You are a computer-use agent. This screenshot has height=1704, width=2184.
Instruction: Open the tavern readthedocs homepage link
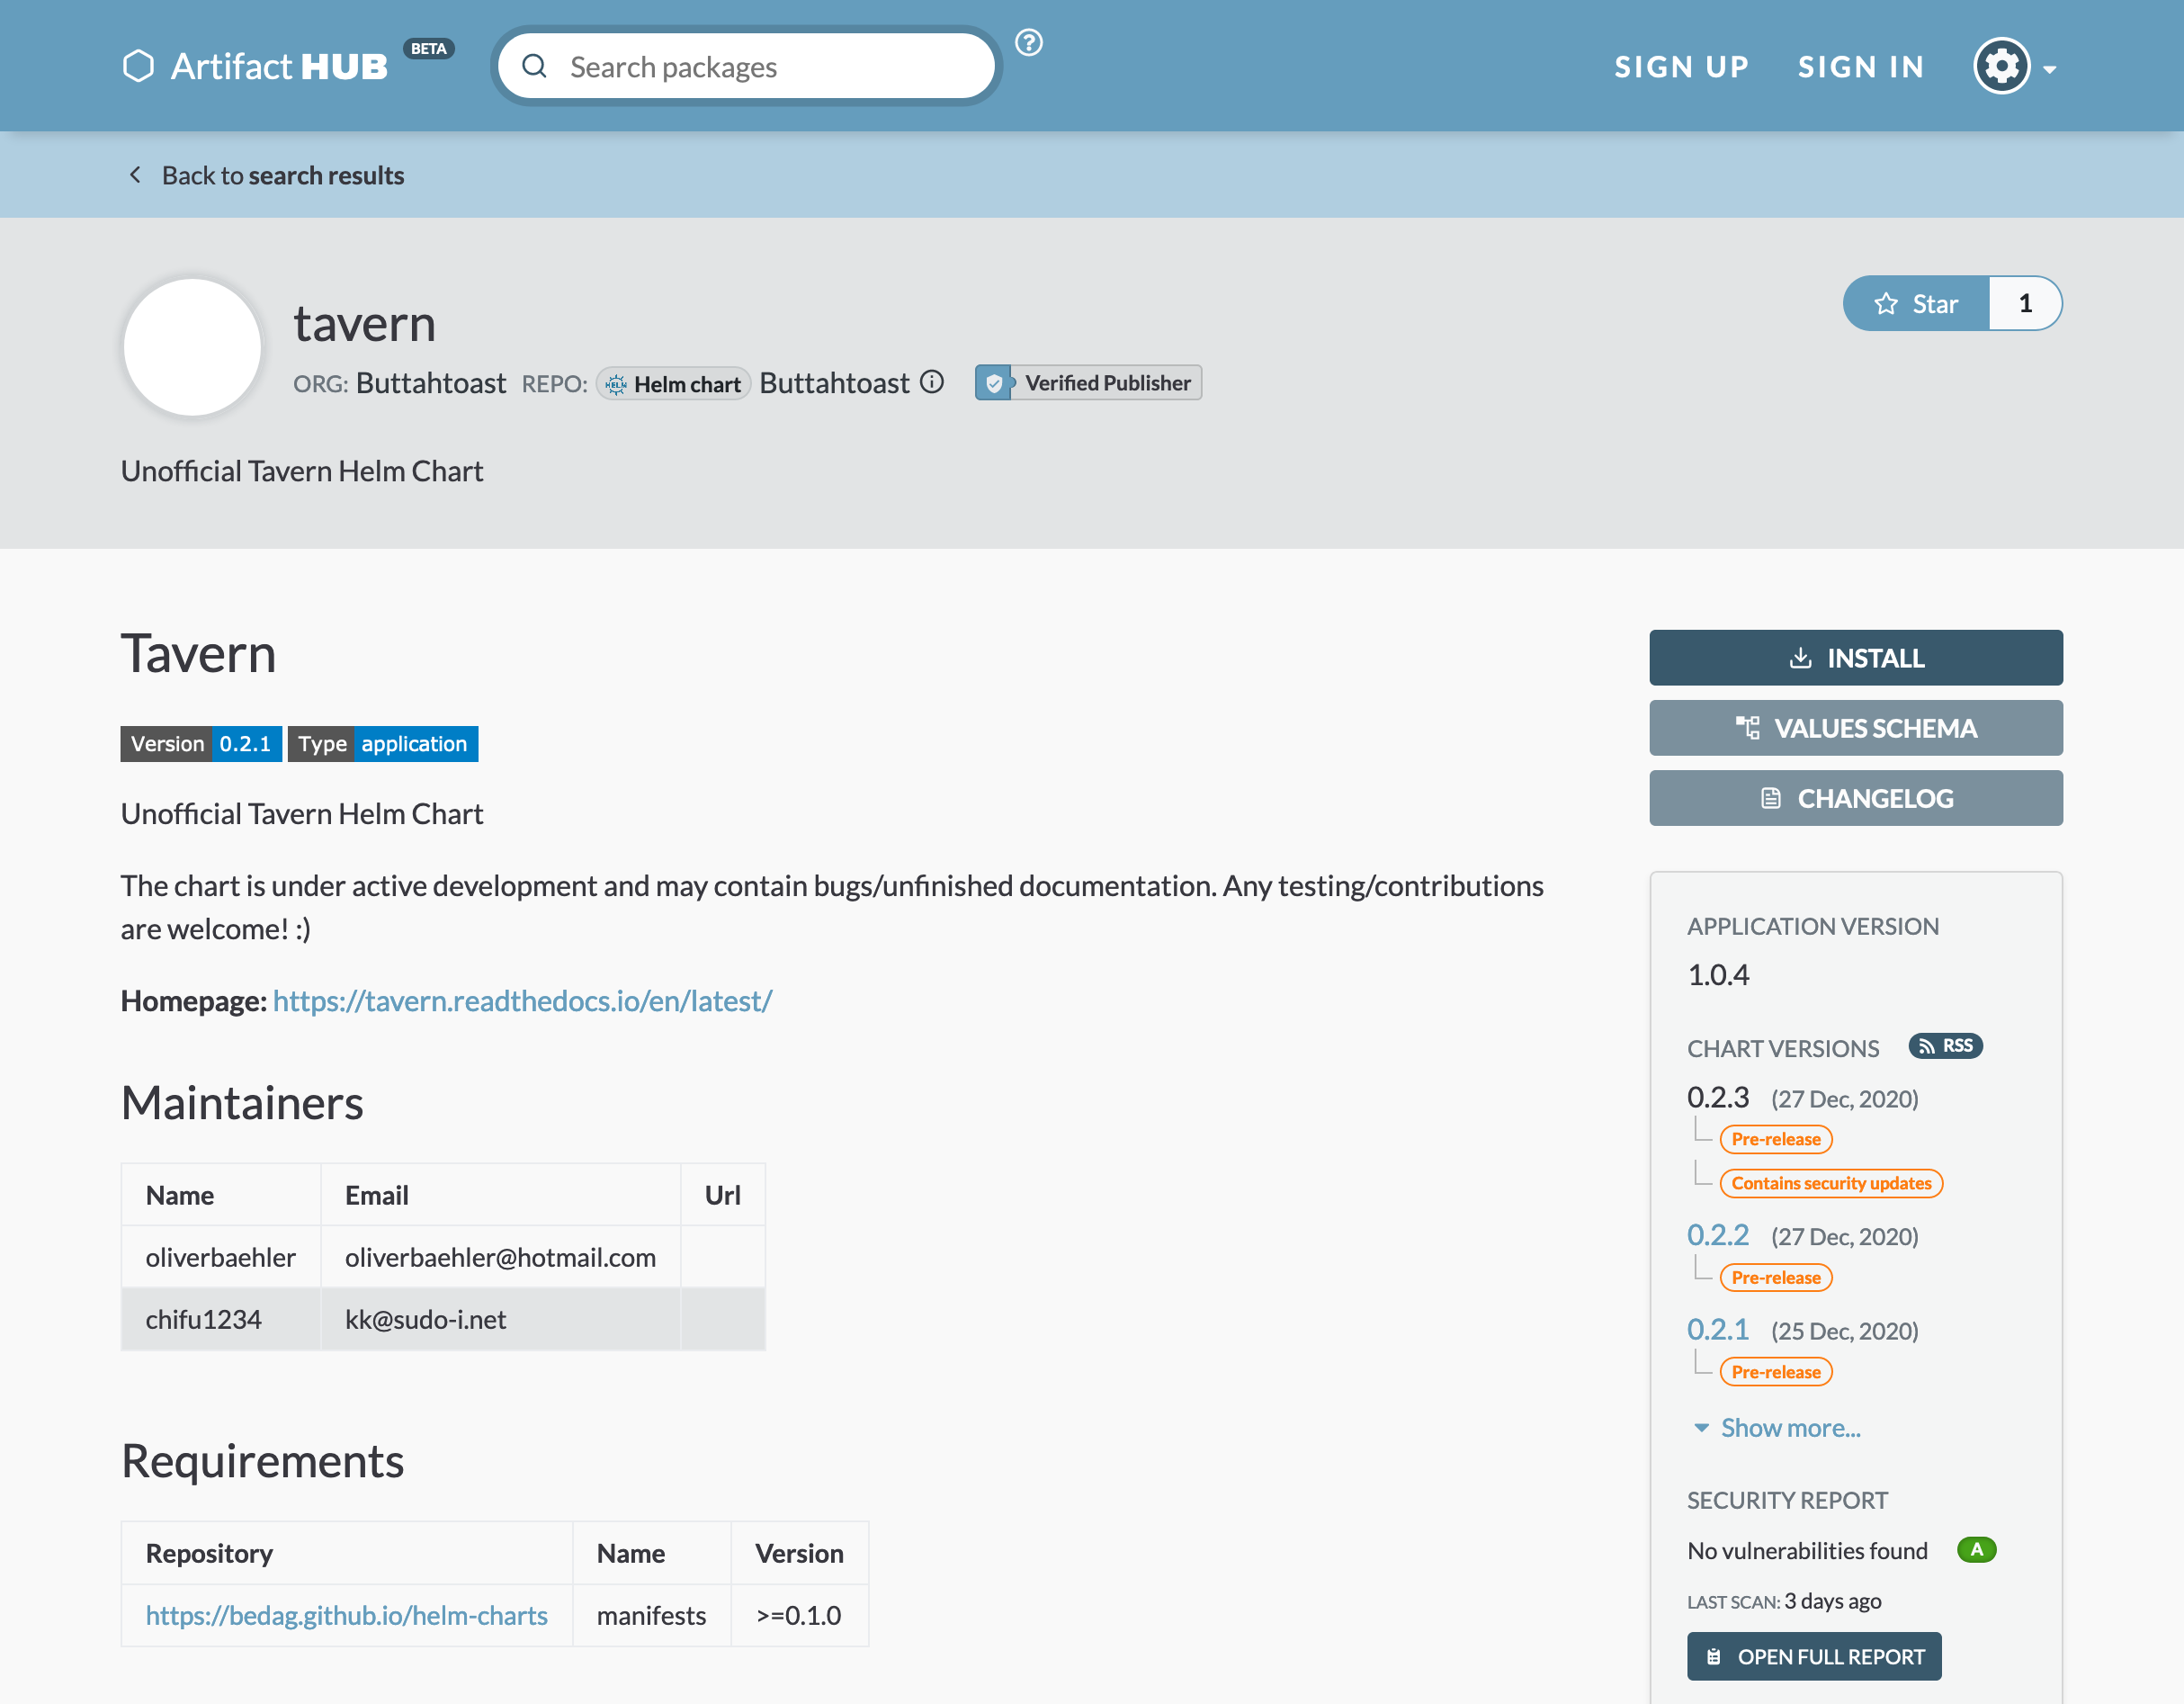click(522, 1001)
